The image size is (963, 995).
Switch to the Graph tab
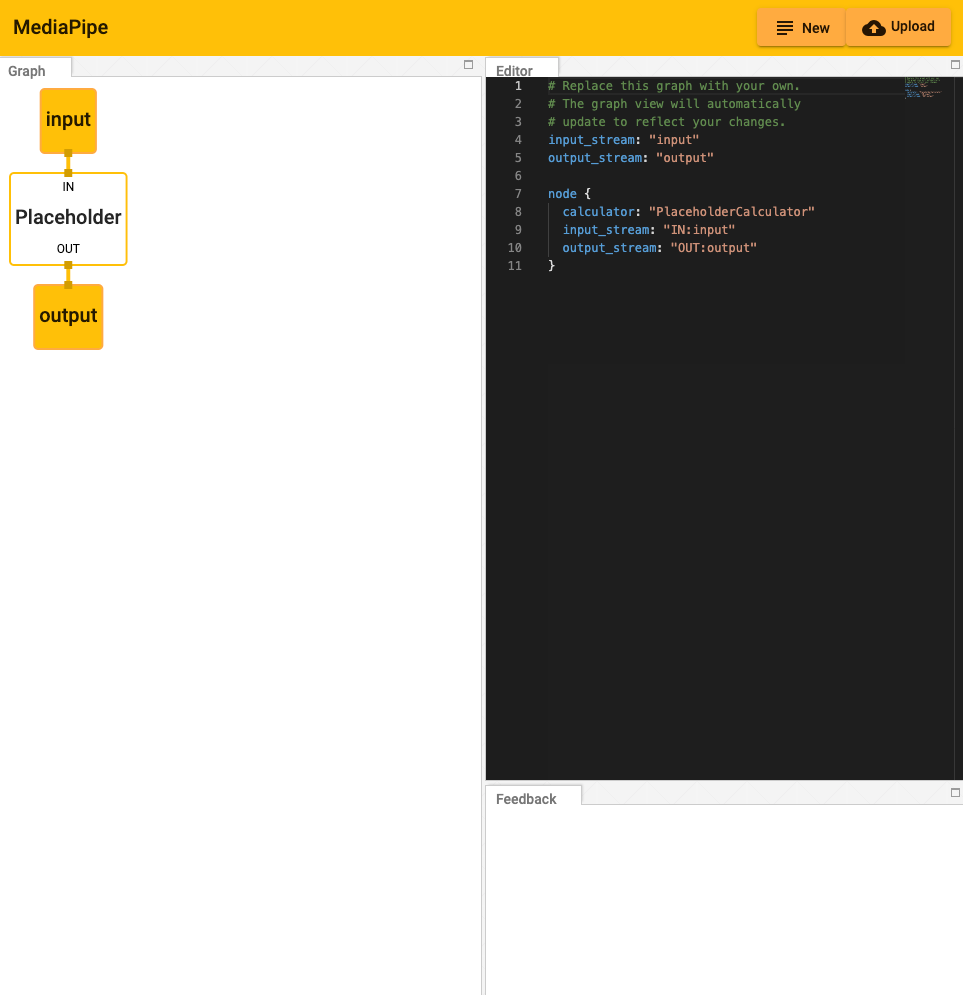pos(27,71)
